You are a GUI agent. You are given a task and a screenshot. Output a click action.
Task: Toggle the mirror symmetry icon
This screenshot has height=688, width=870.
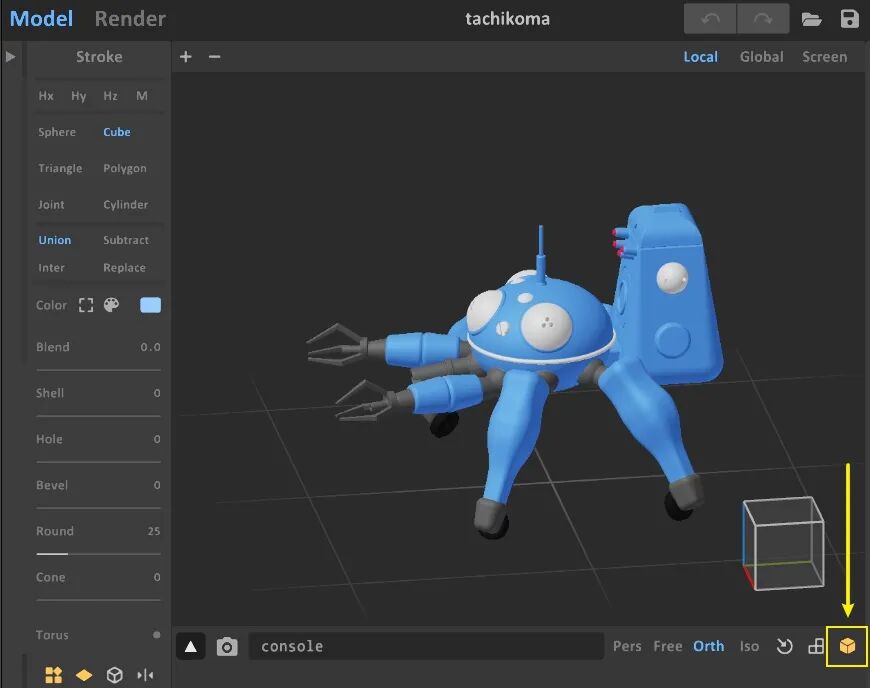[145, 675]
